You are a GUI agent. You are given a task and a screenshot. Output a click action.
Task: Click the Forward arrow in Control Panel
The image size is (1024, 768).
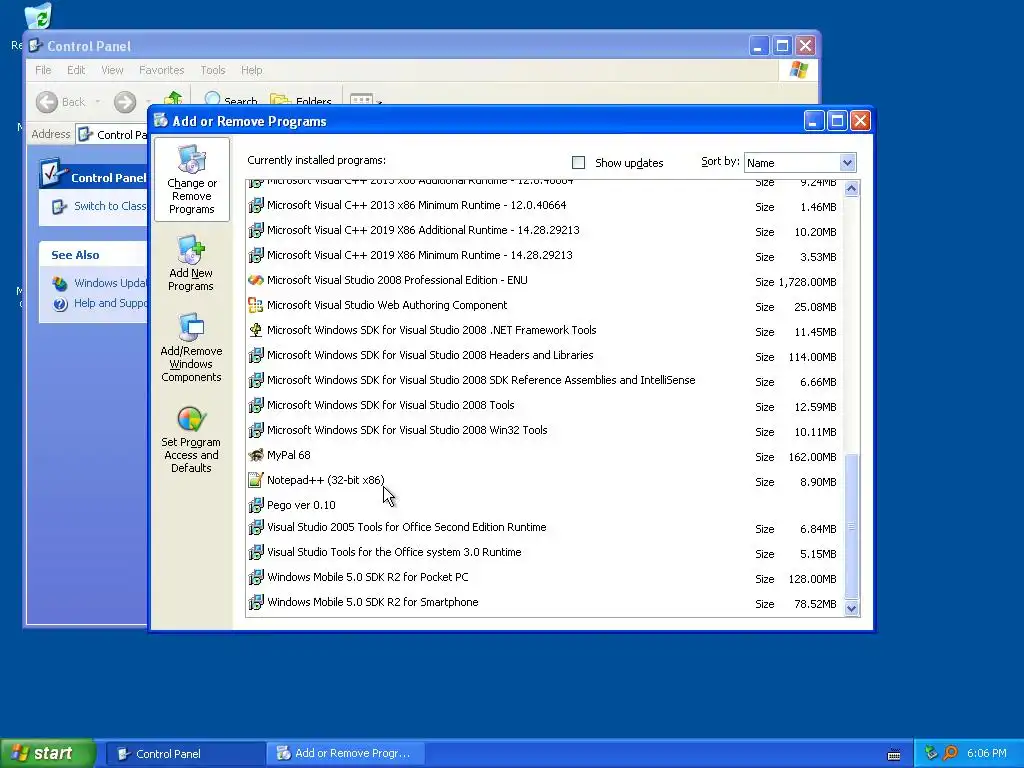[125, 102]
